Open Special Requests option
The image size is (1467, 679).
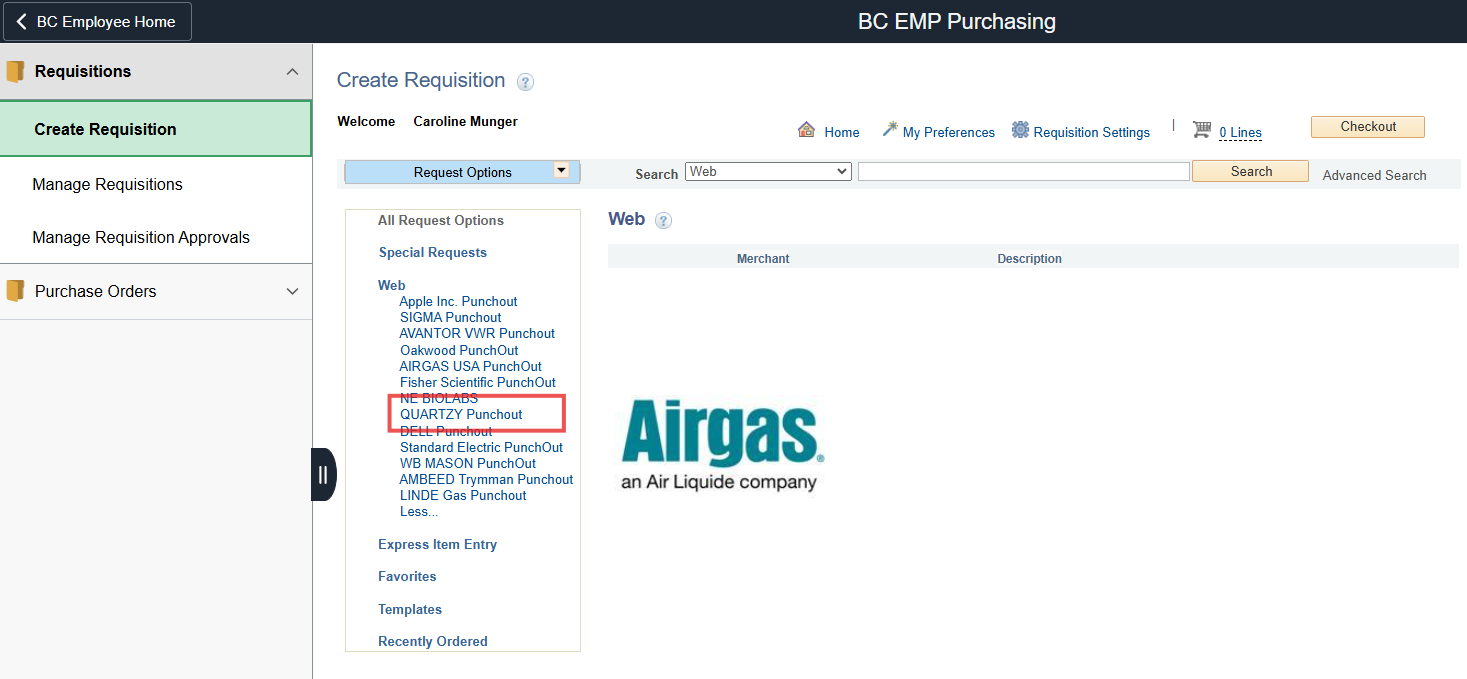pos(432,252)
